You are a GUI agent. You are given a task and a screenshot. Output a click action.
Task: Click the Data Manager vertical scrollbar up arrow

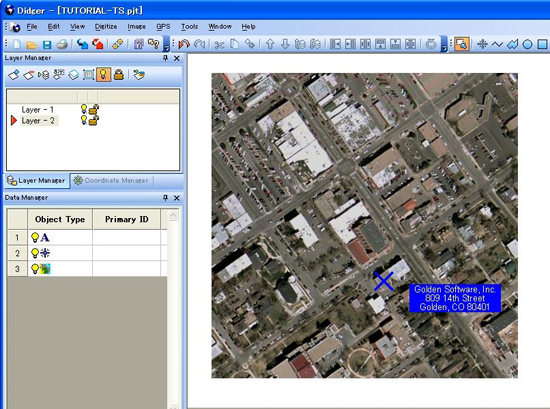pyautogui.click(x=173, y=215)
